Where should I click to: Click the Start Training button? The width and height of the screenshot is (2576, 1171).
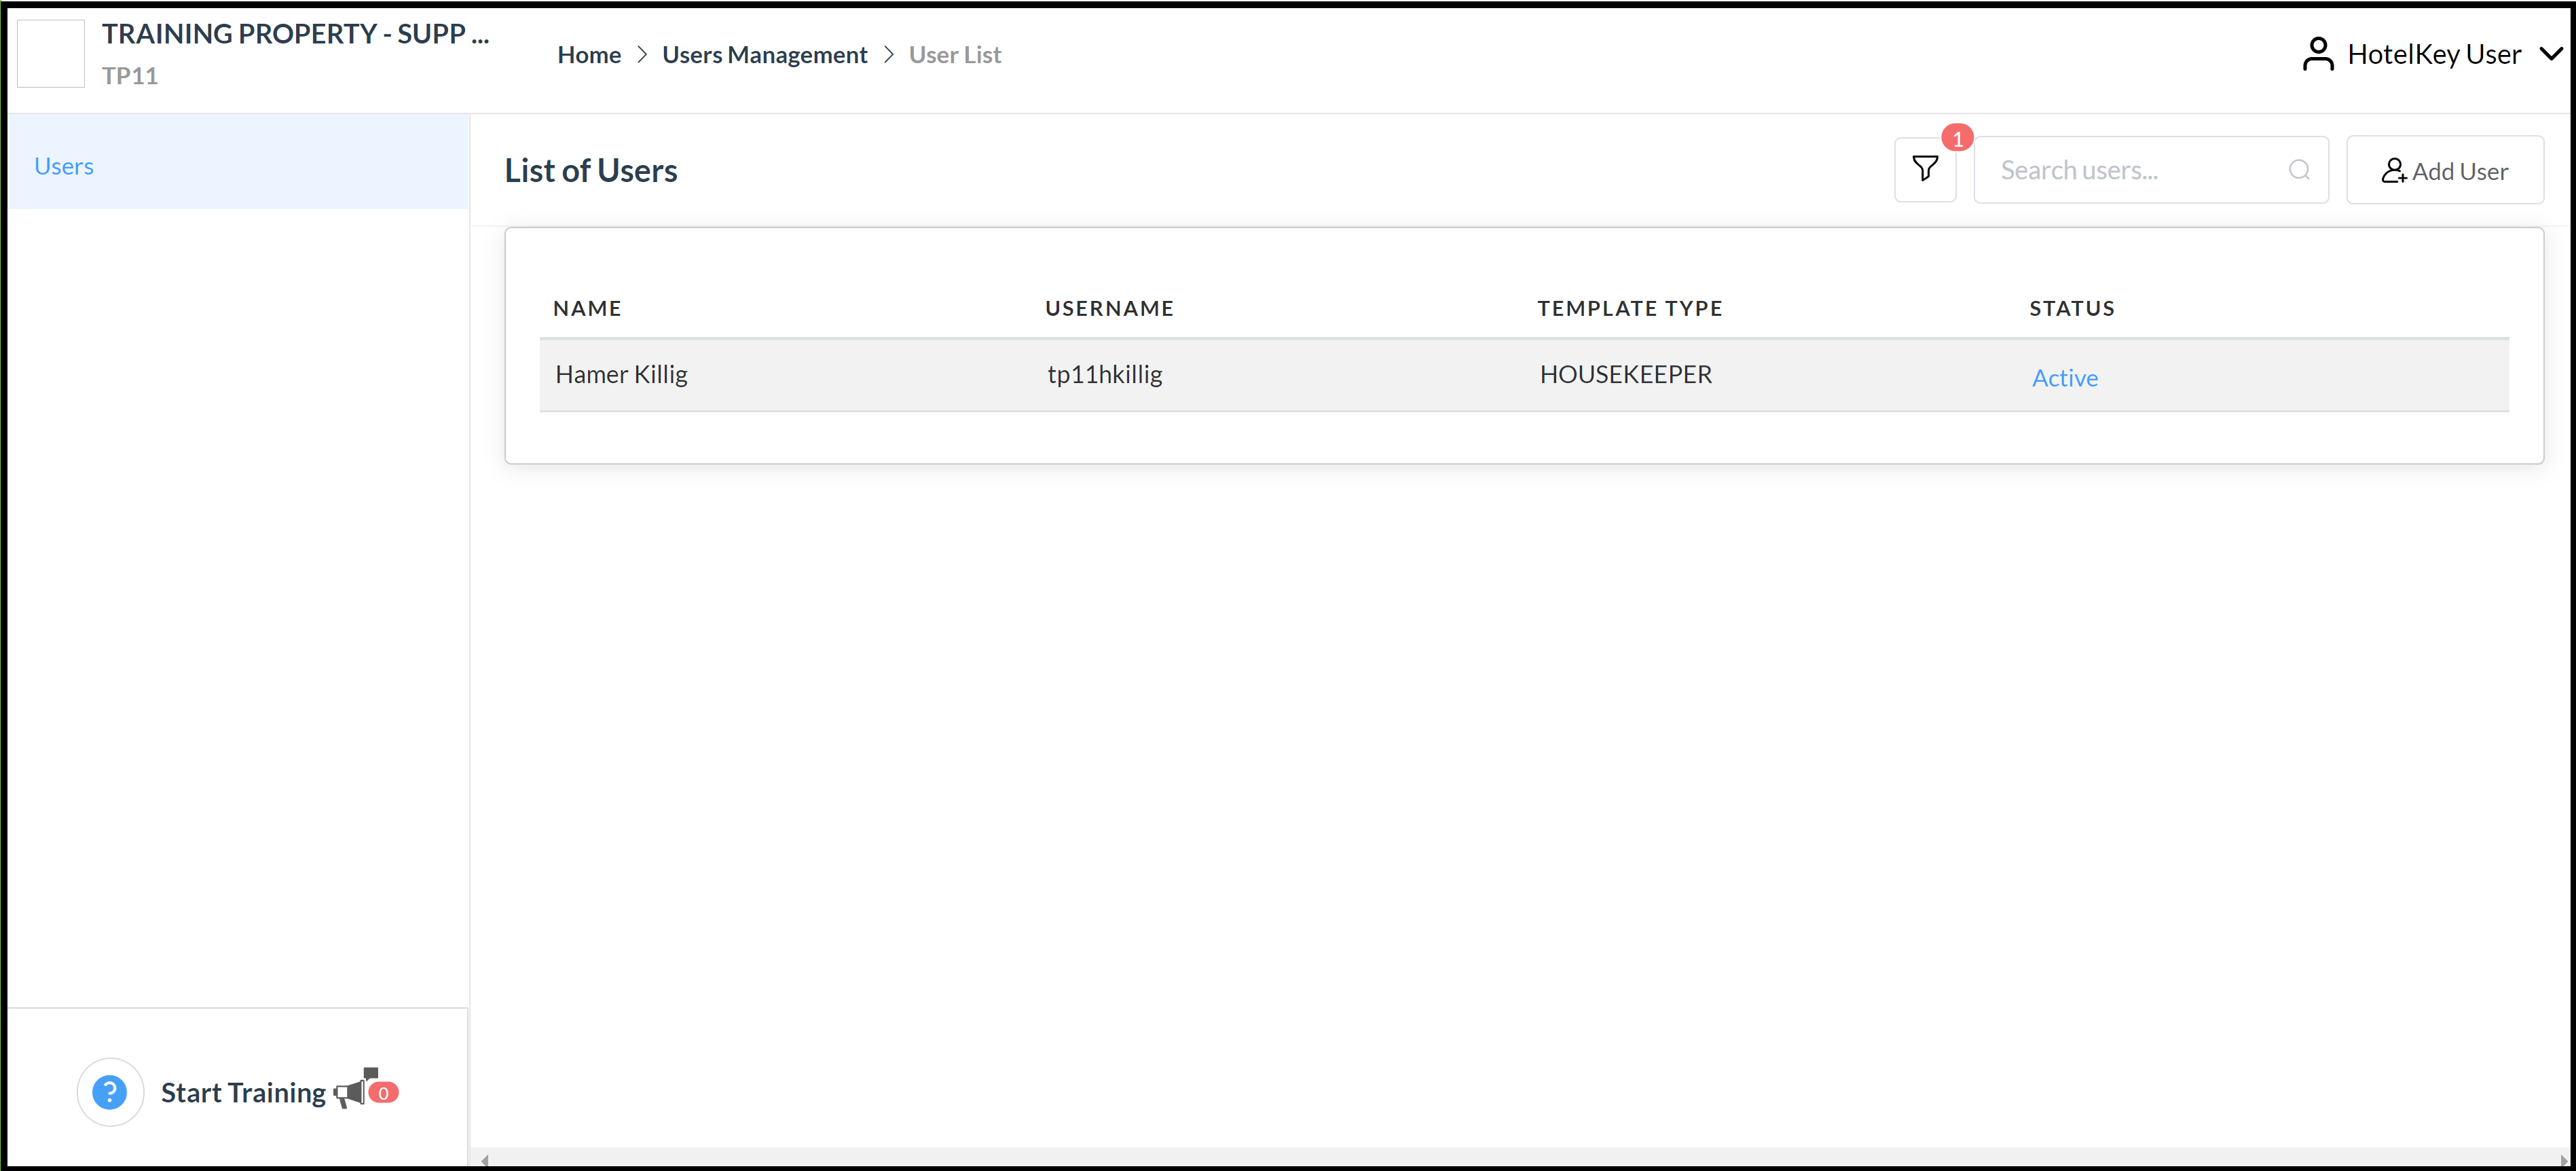click(244, 1092)
